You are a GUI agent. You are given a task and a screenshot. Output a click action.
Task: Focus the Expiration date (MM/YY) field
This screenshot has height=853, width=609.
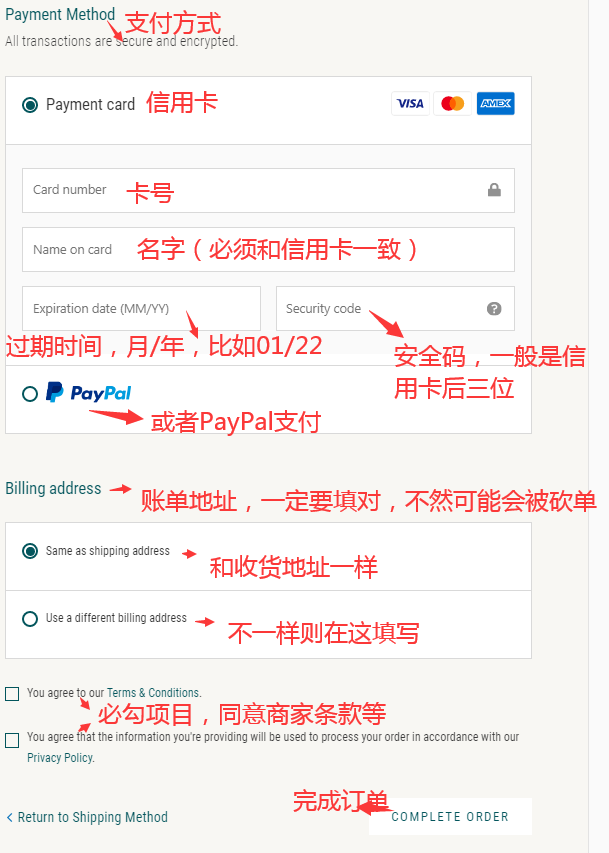coord(142,308)
